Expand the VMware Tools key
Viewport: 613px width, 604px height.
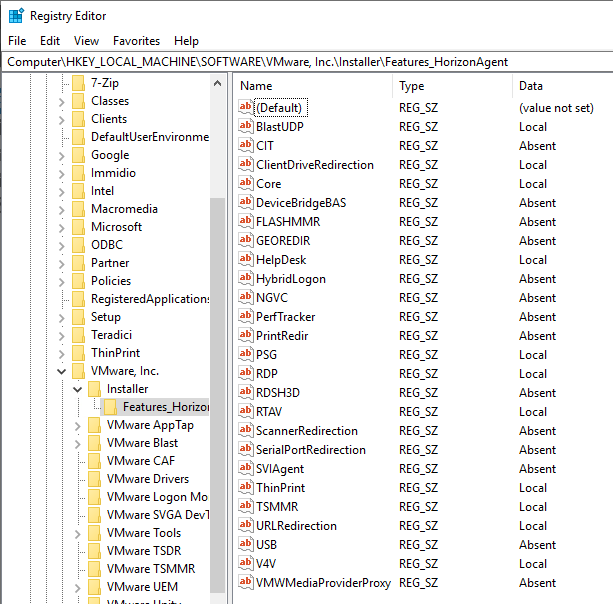click(77, 534)
